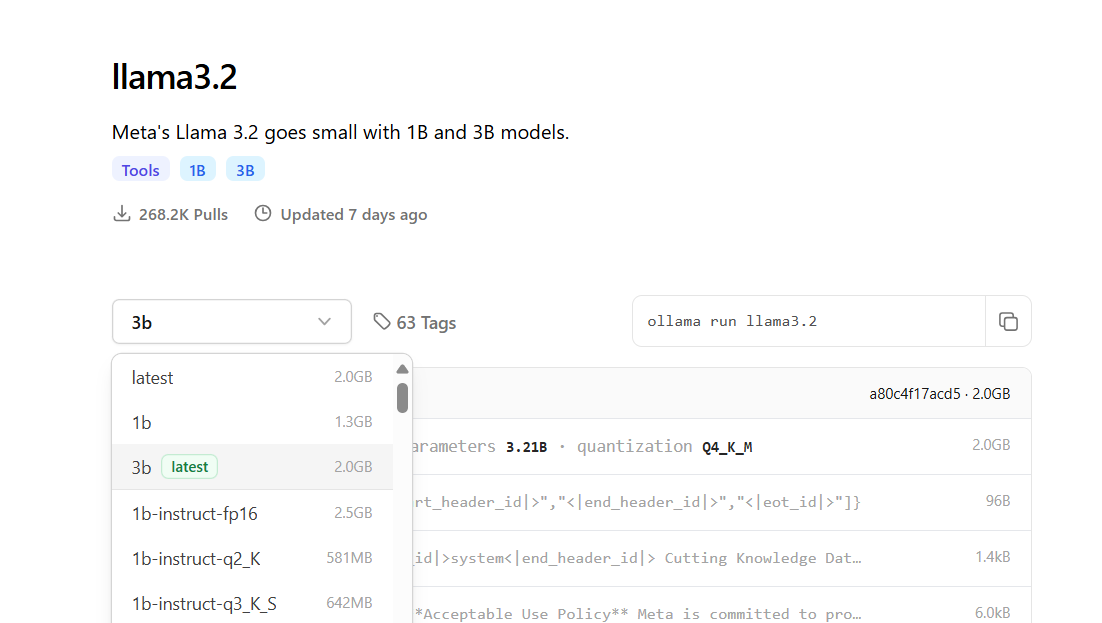This screenshot has height=623, width=1102.
Task: Click the clock updated icon
Action: click(x=263, y=214)
